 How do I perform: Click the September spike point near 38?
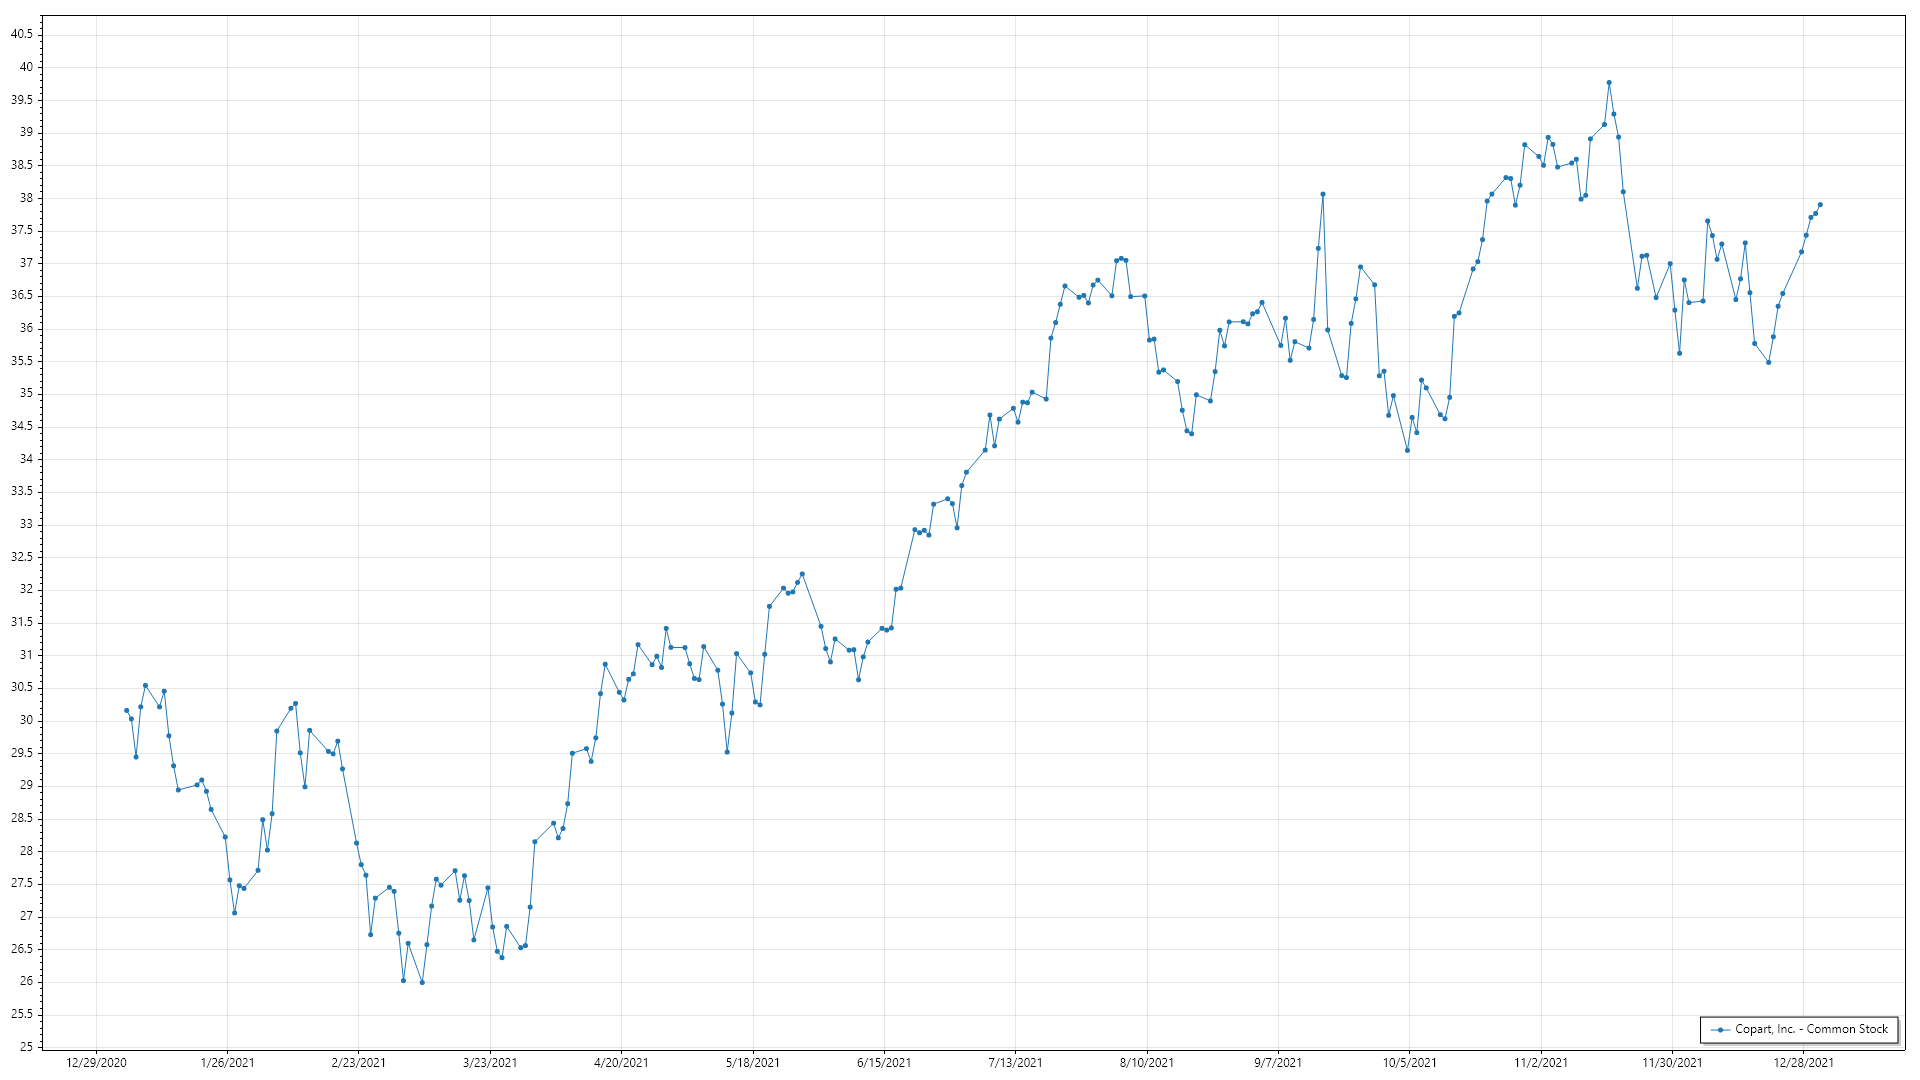click(x=1322, y=194)
